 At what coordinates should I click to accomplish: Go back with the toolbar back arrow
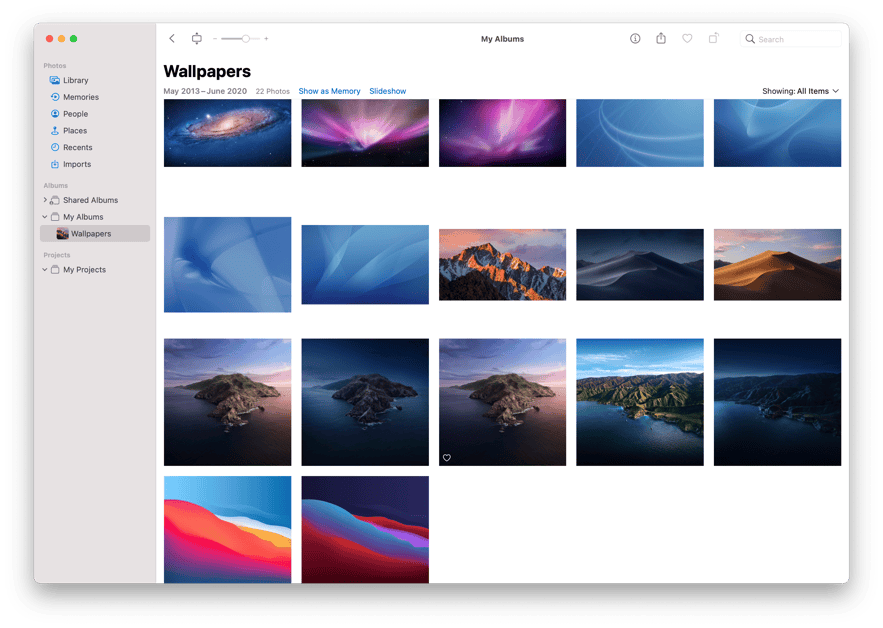click(x=172, y=39)
